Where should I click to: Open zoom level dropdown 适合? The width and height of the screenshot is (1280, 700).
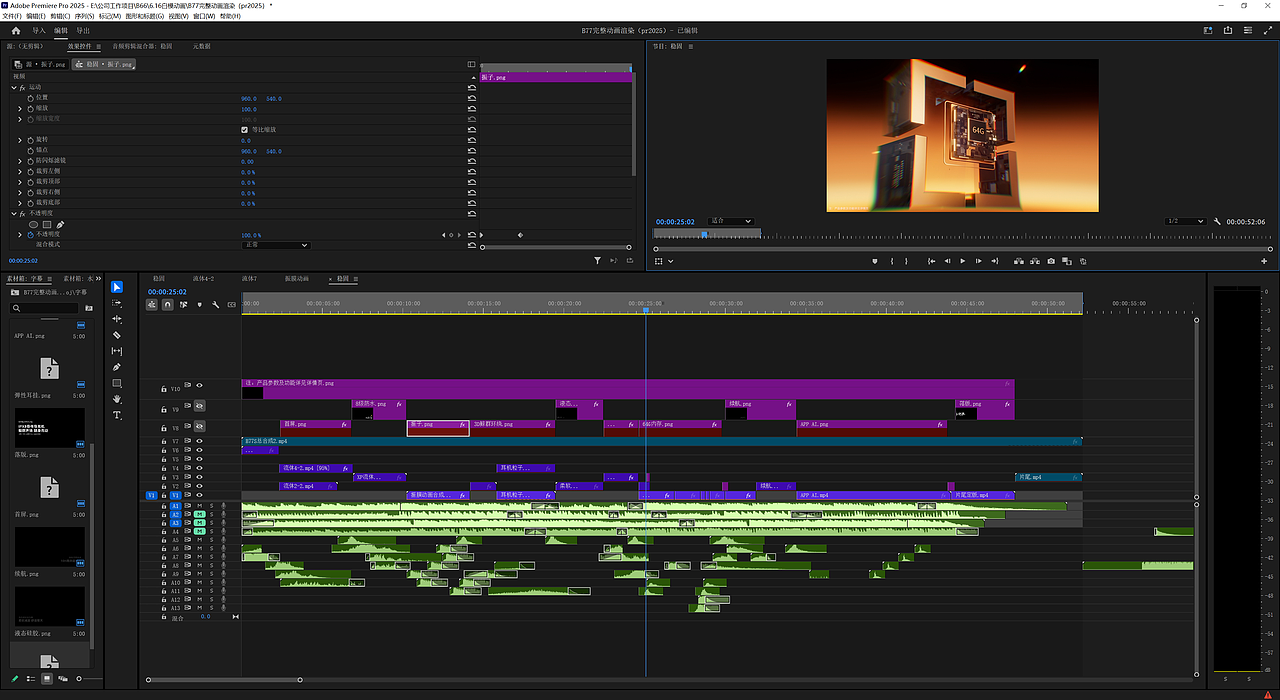click(x=730, y=221)
